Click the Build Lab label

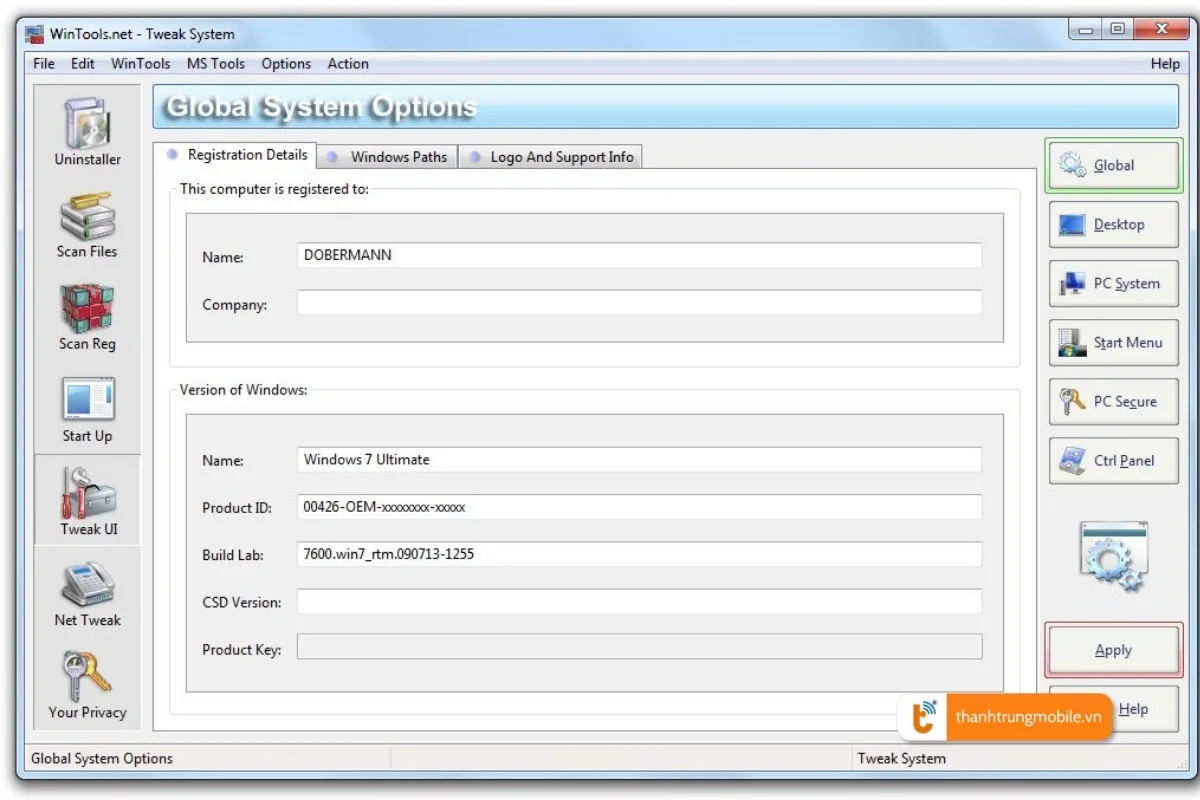(x=233, y=555)
